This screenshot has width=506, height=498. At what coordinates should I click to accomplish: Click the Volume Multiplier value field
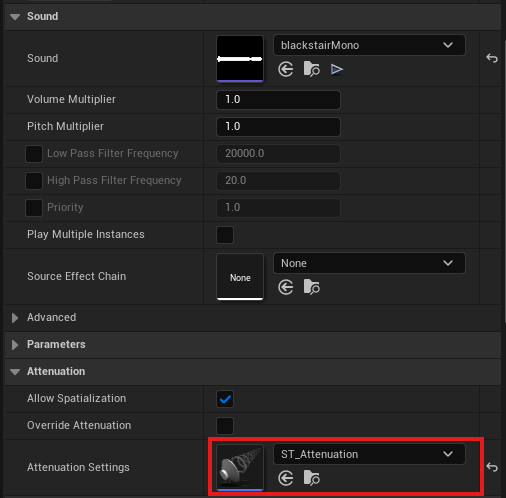[278, 100]
